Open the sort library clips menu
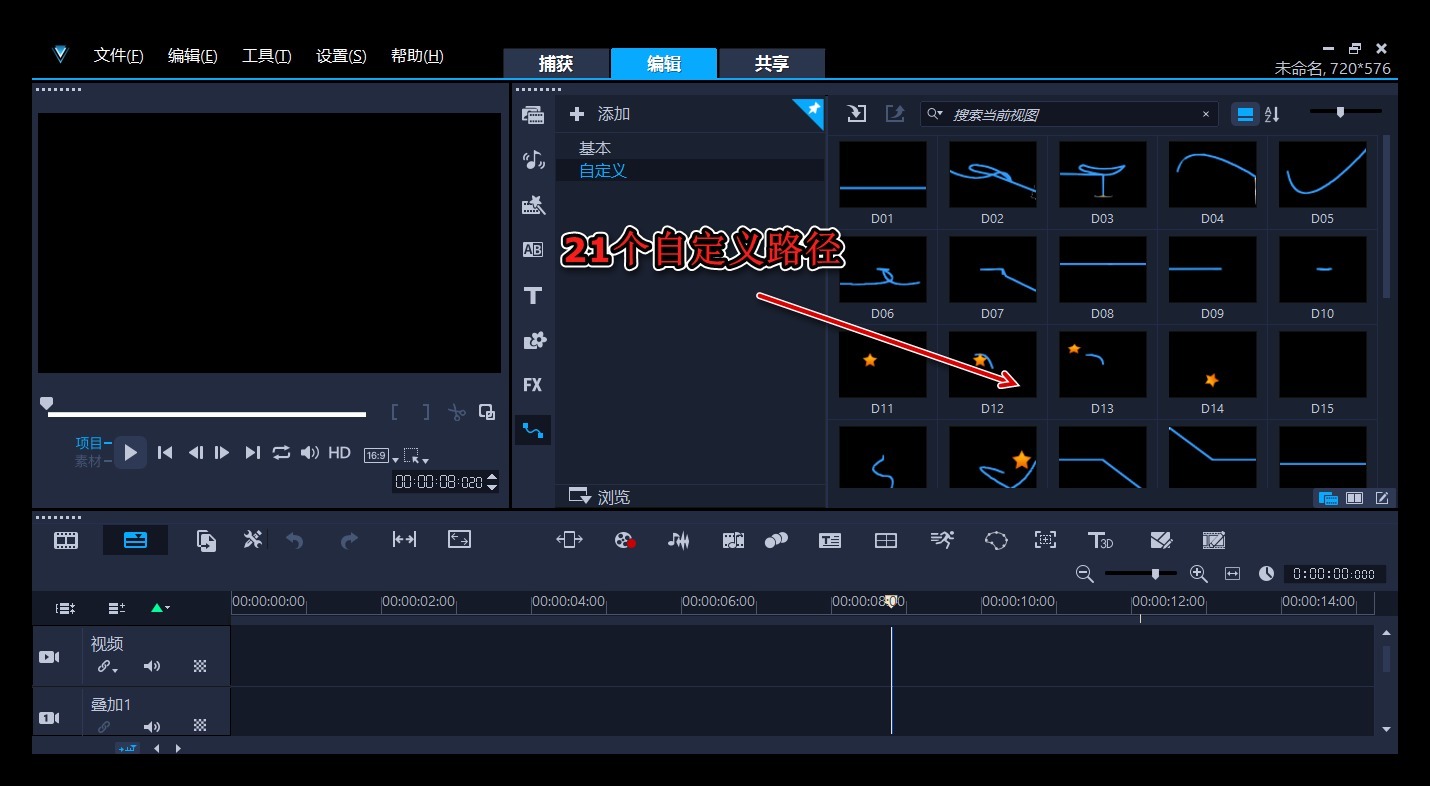 point(1272,114)
